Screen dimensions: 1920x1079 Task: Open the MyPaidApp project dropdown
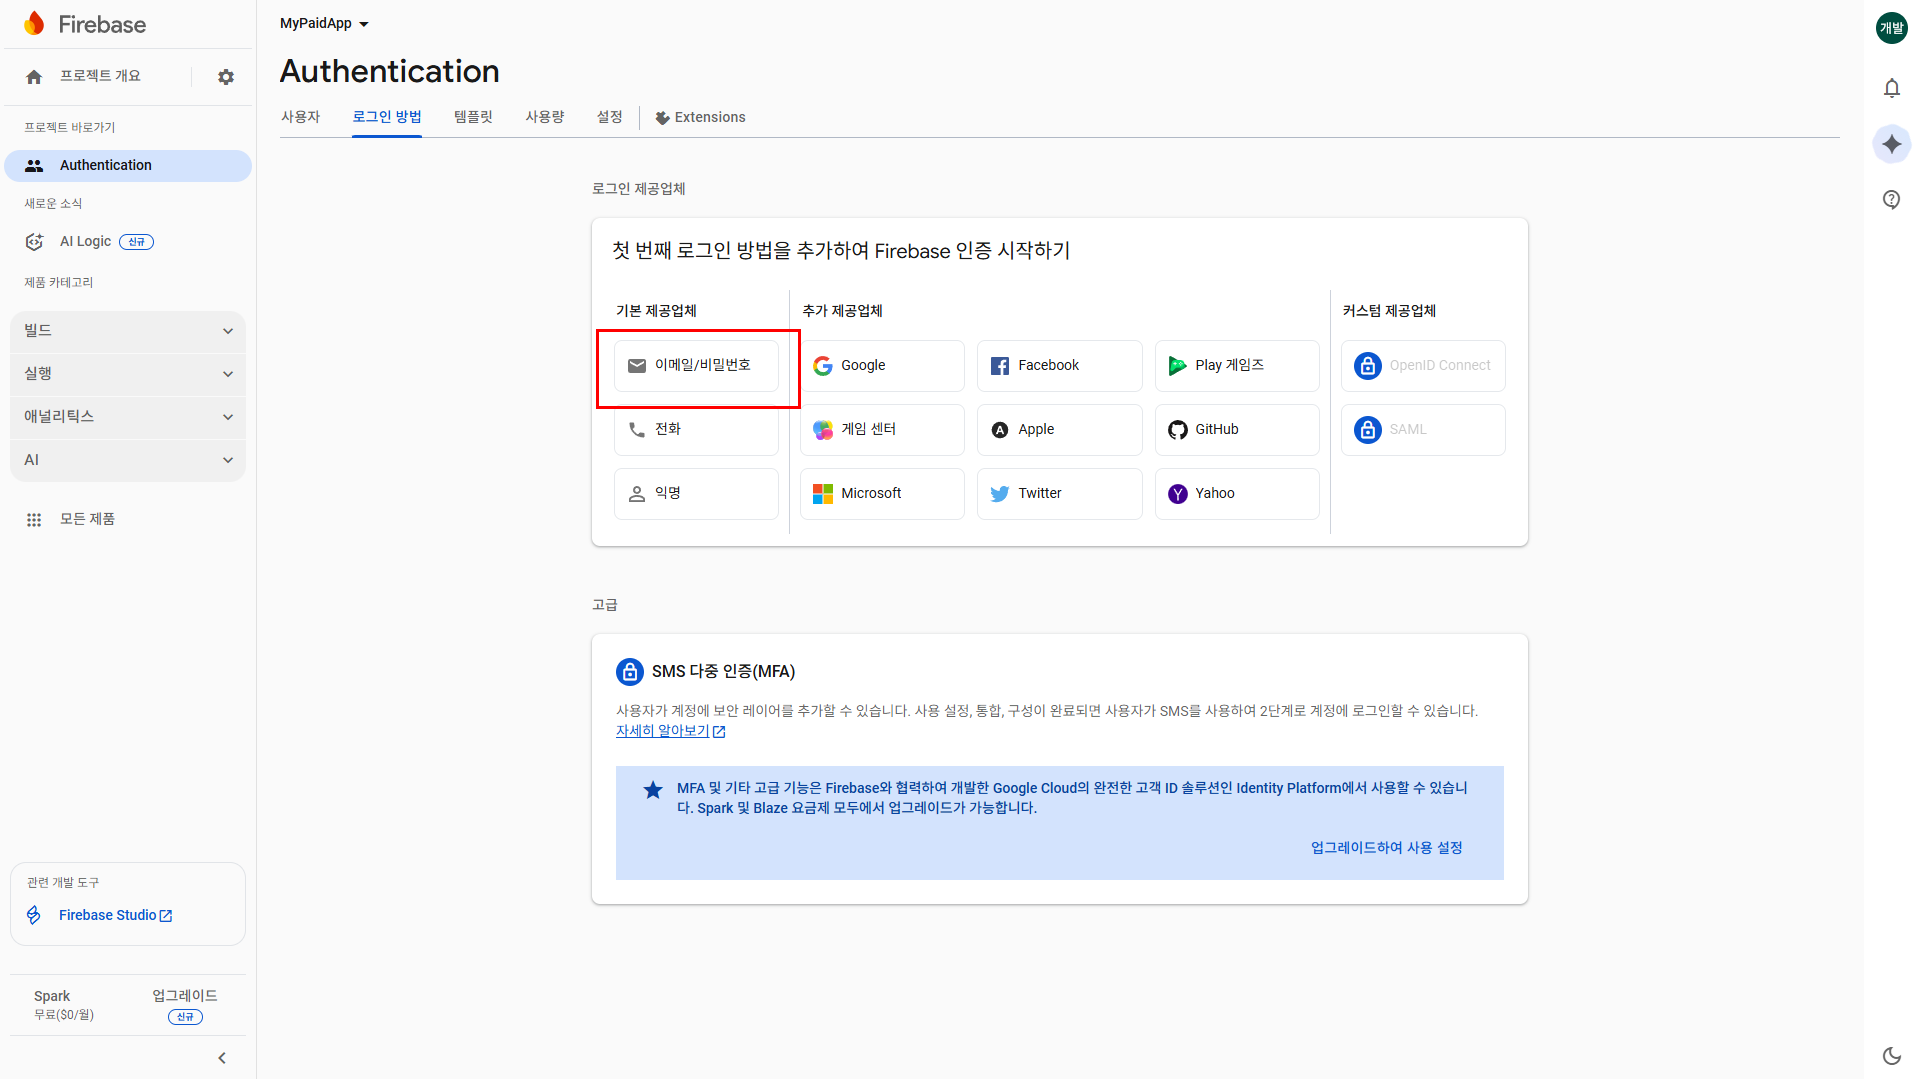[325, 24]
